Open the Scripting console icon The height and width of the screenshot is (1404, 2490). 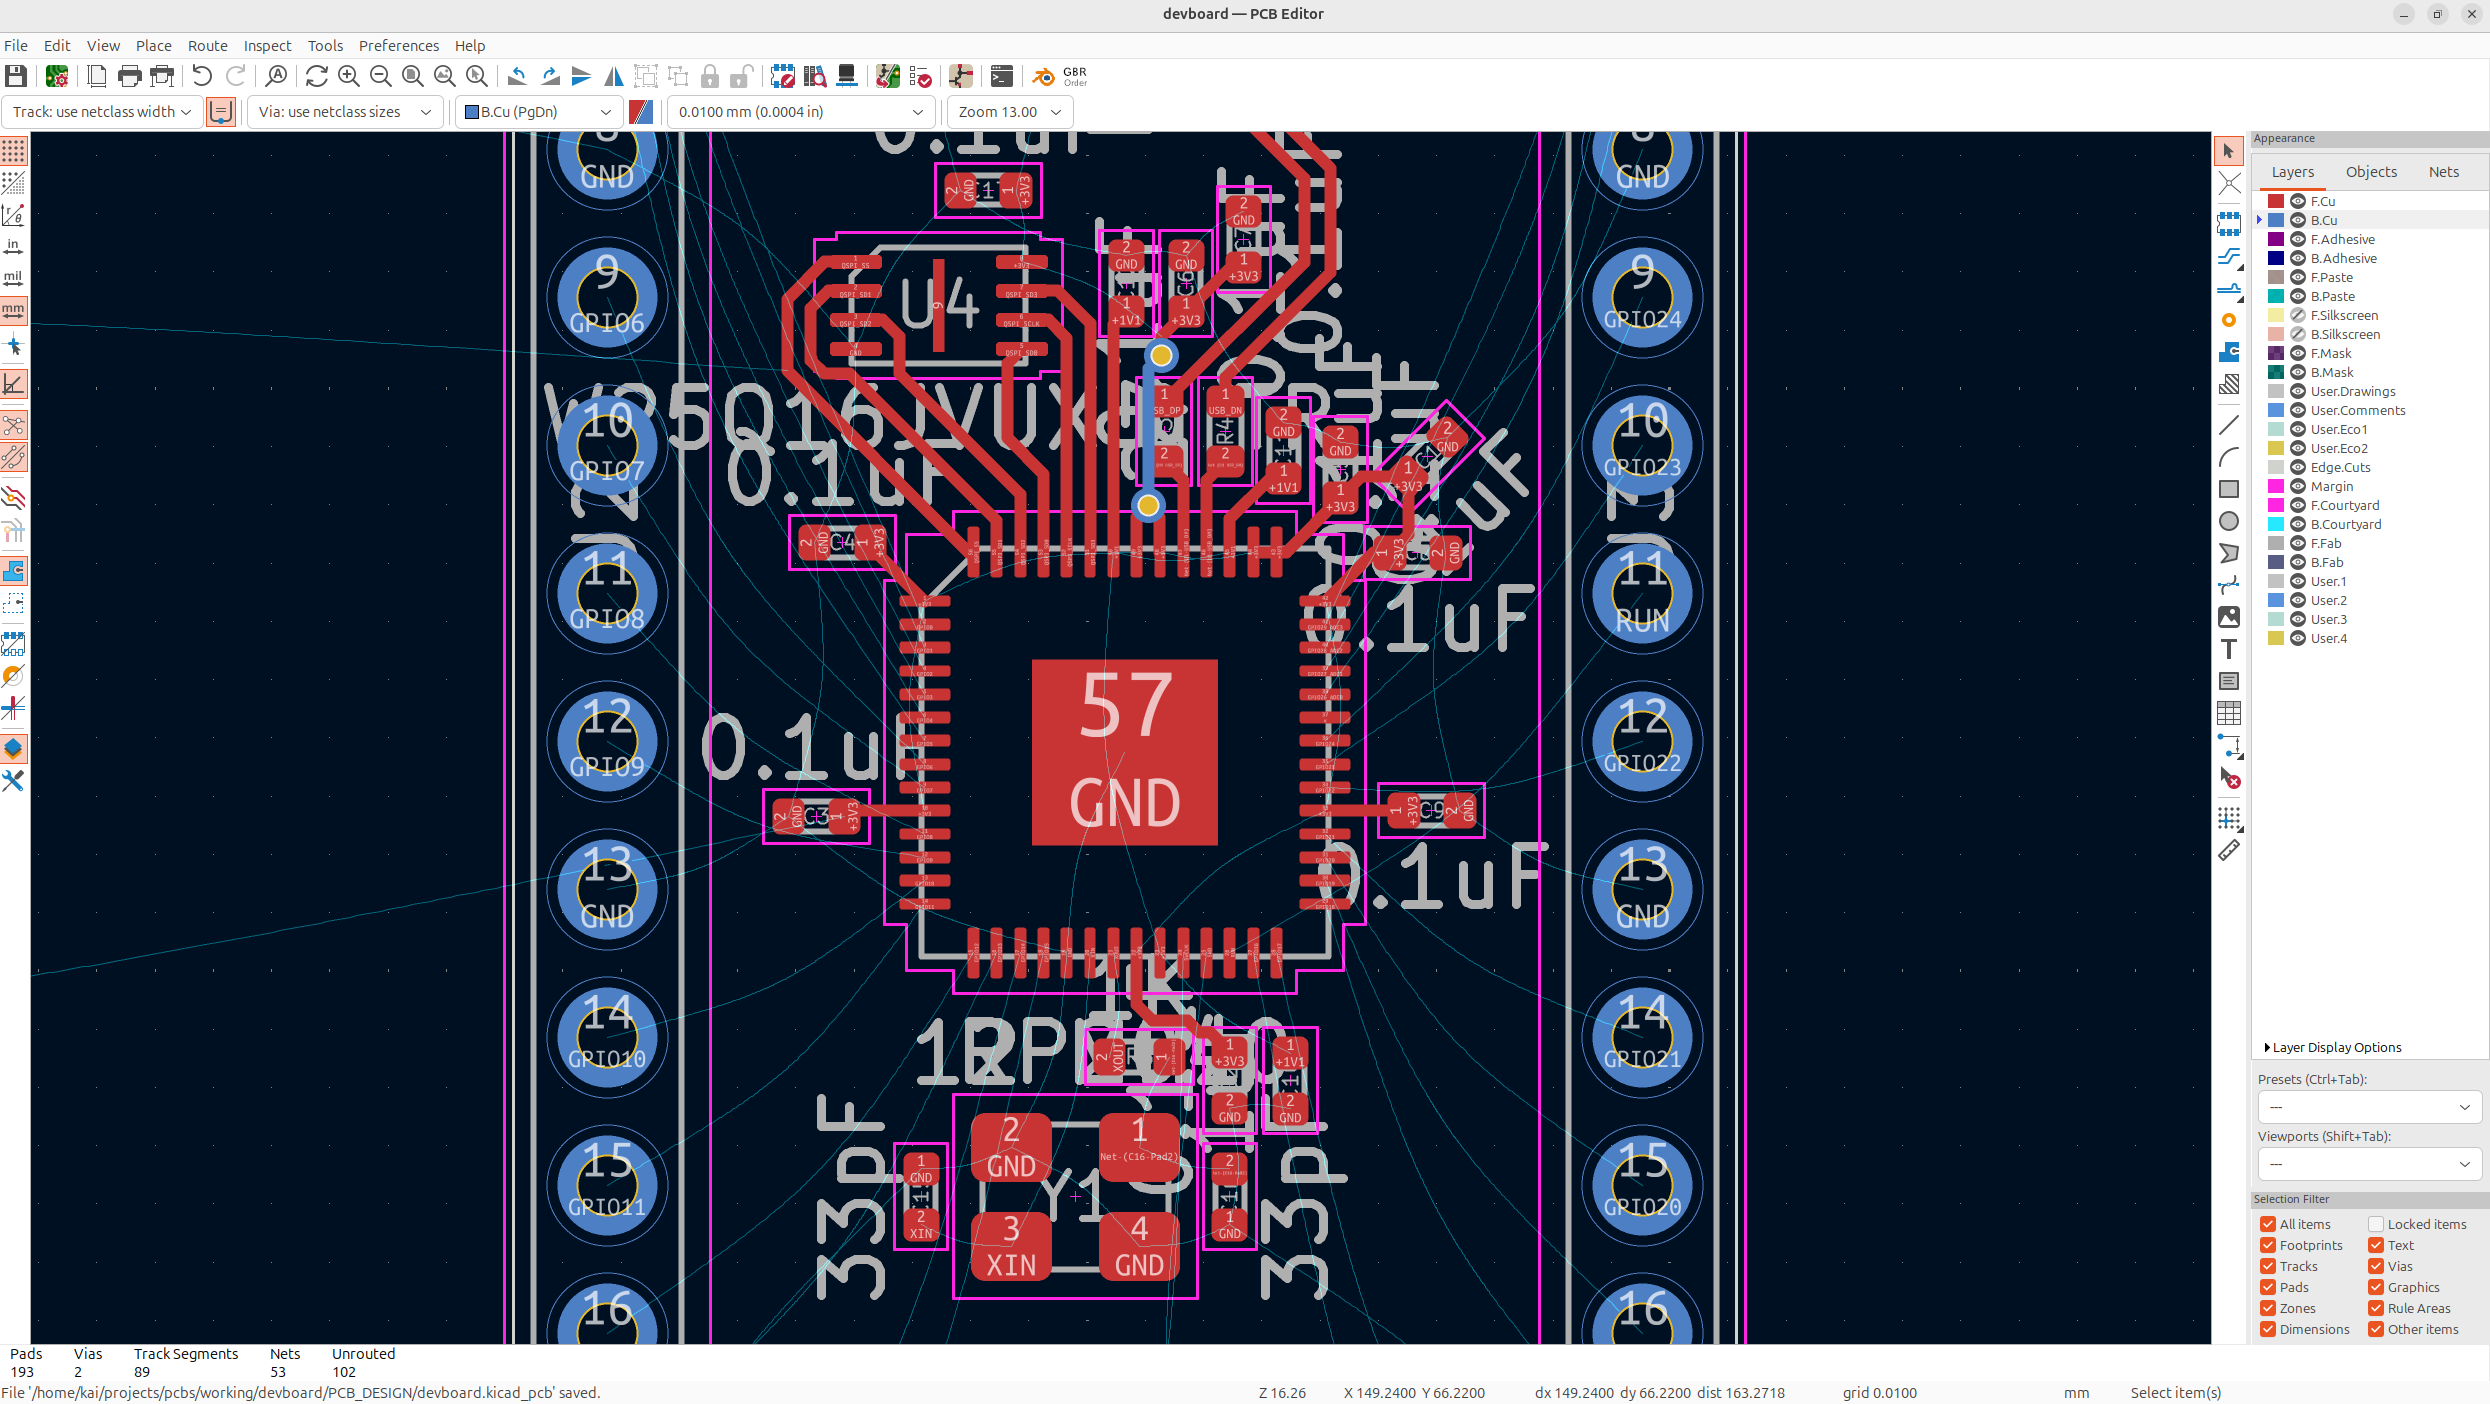tap(1001, 76)
